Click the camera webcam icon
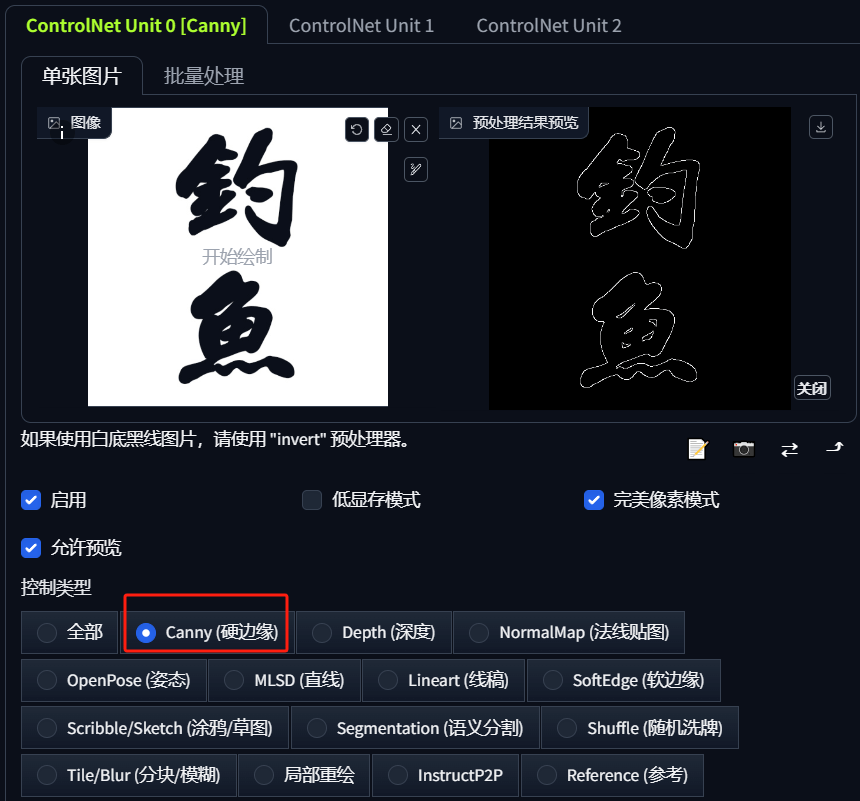The width and height of the screenshot is (860, 801). [x=744, y=449]
